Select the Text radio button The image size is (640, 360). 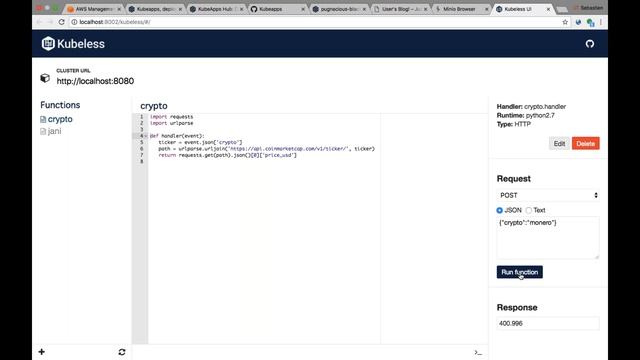click(x=529, y=210)
